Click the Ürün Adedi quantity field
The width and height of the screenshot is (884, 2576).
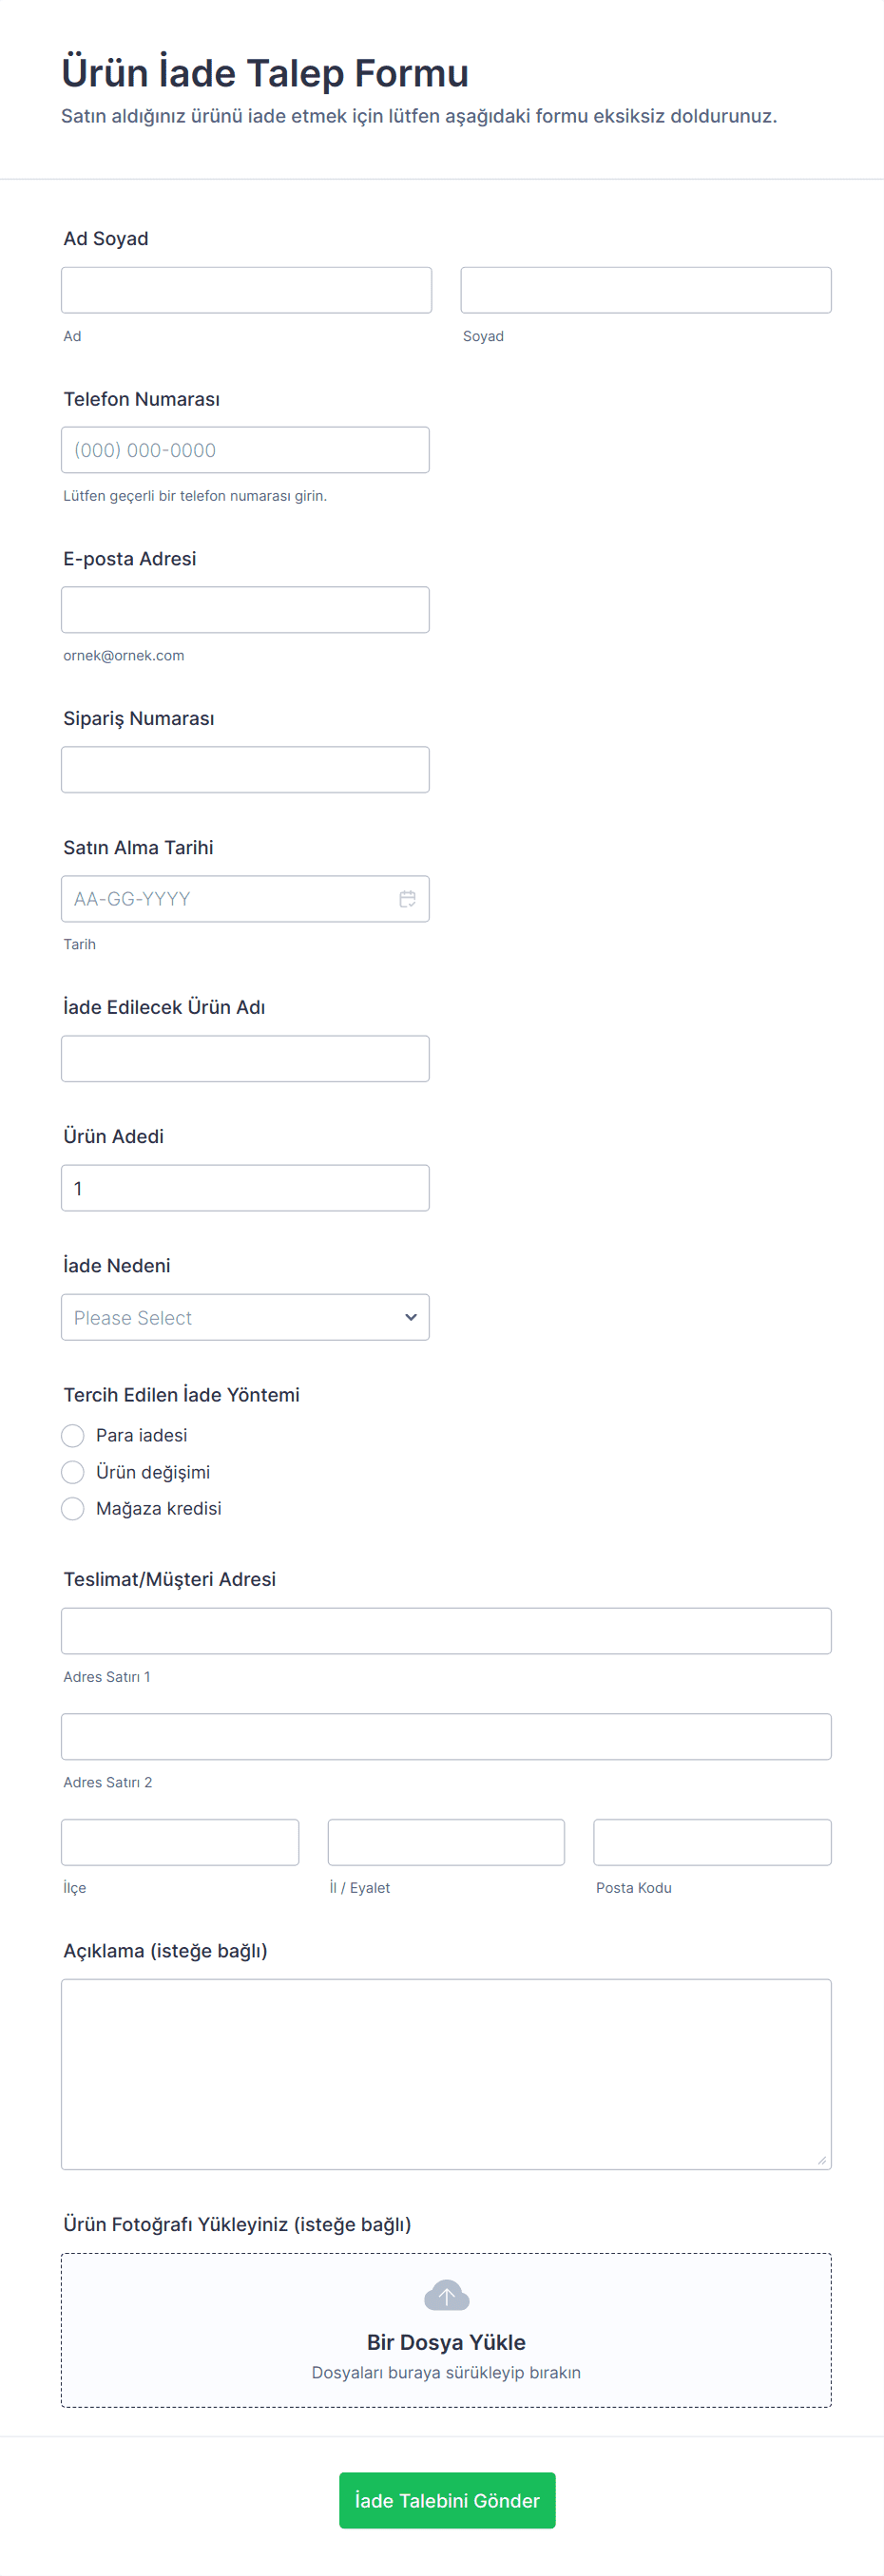[245, 1188]
